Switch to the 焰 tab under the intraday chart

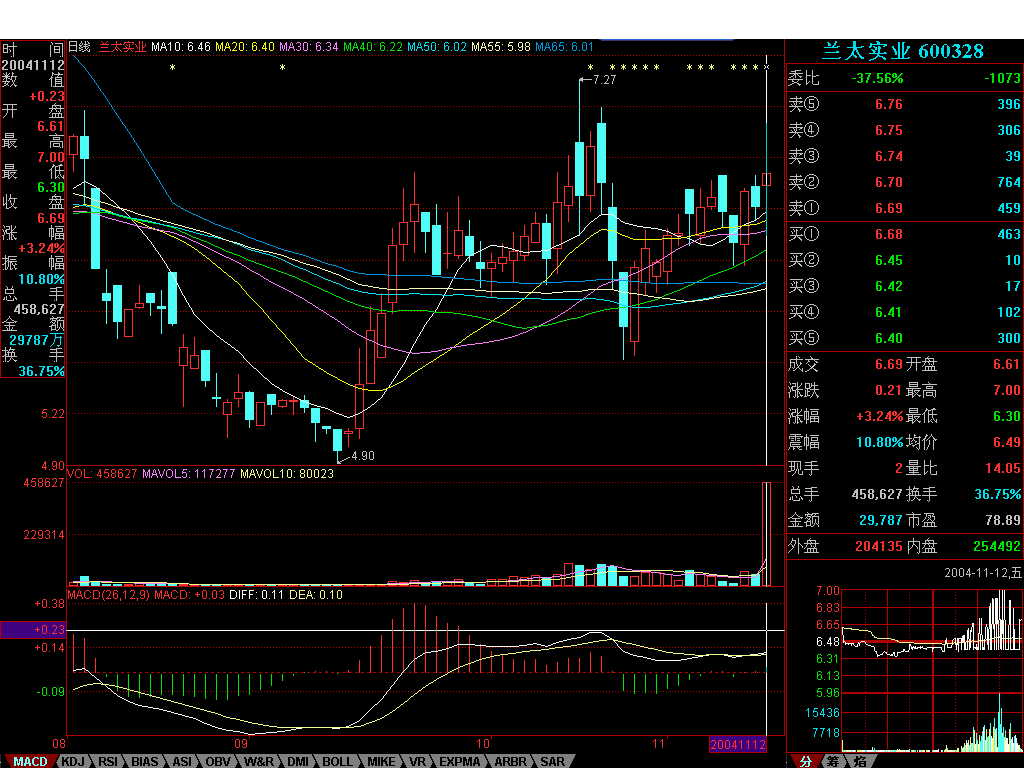pyautogui.click(x=860, y=761)
